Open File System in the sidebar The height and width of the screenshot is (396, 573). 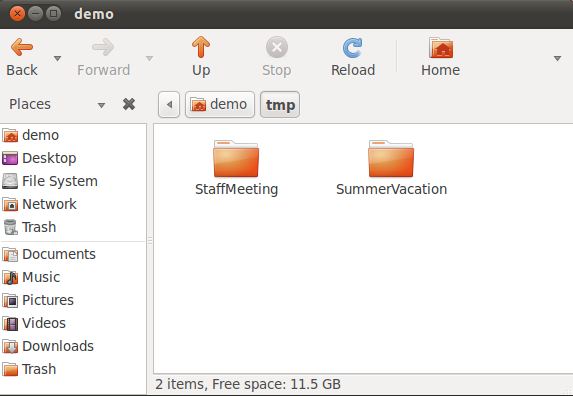click(73, 182)
